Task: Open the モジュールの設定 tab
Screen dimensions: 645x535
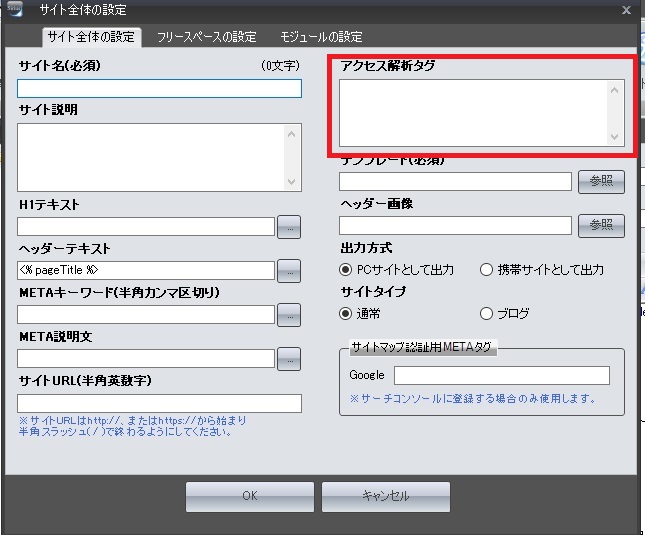Action: click(x=321, y=37)
